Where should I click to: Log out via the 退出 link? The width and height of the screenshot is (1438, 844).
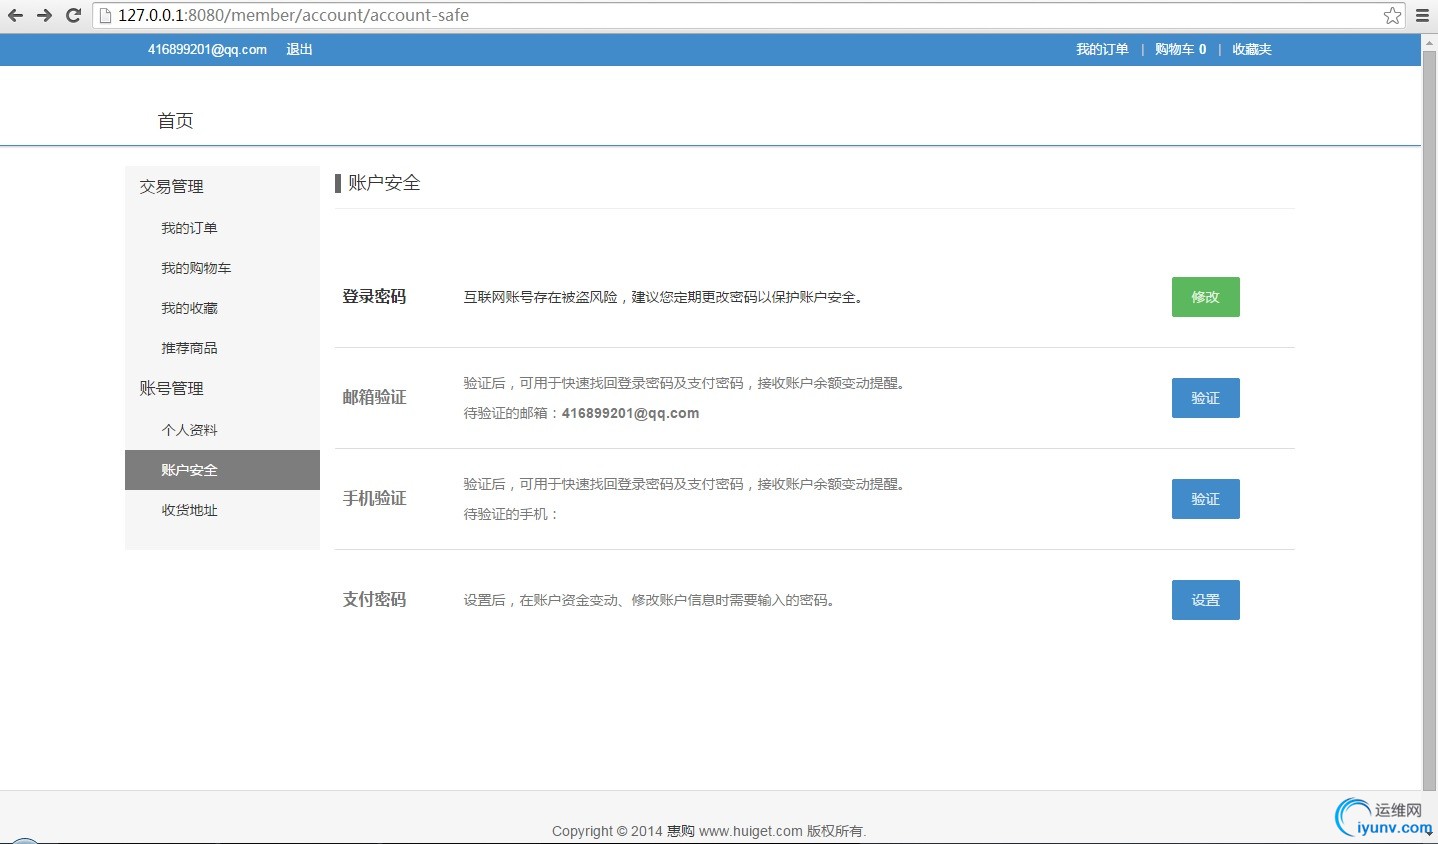coord(299,49)
